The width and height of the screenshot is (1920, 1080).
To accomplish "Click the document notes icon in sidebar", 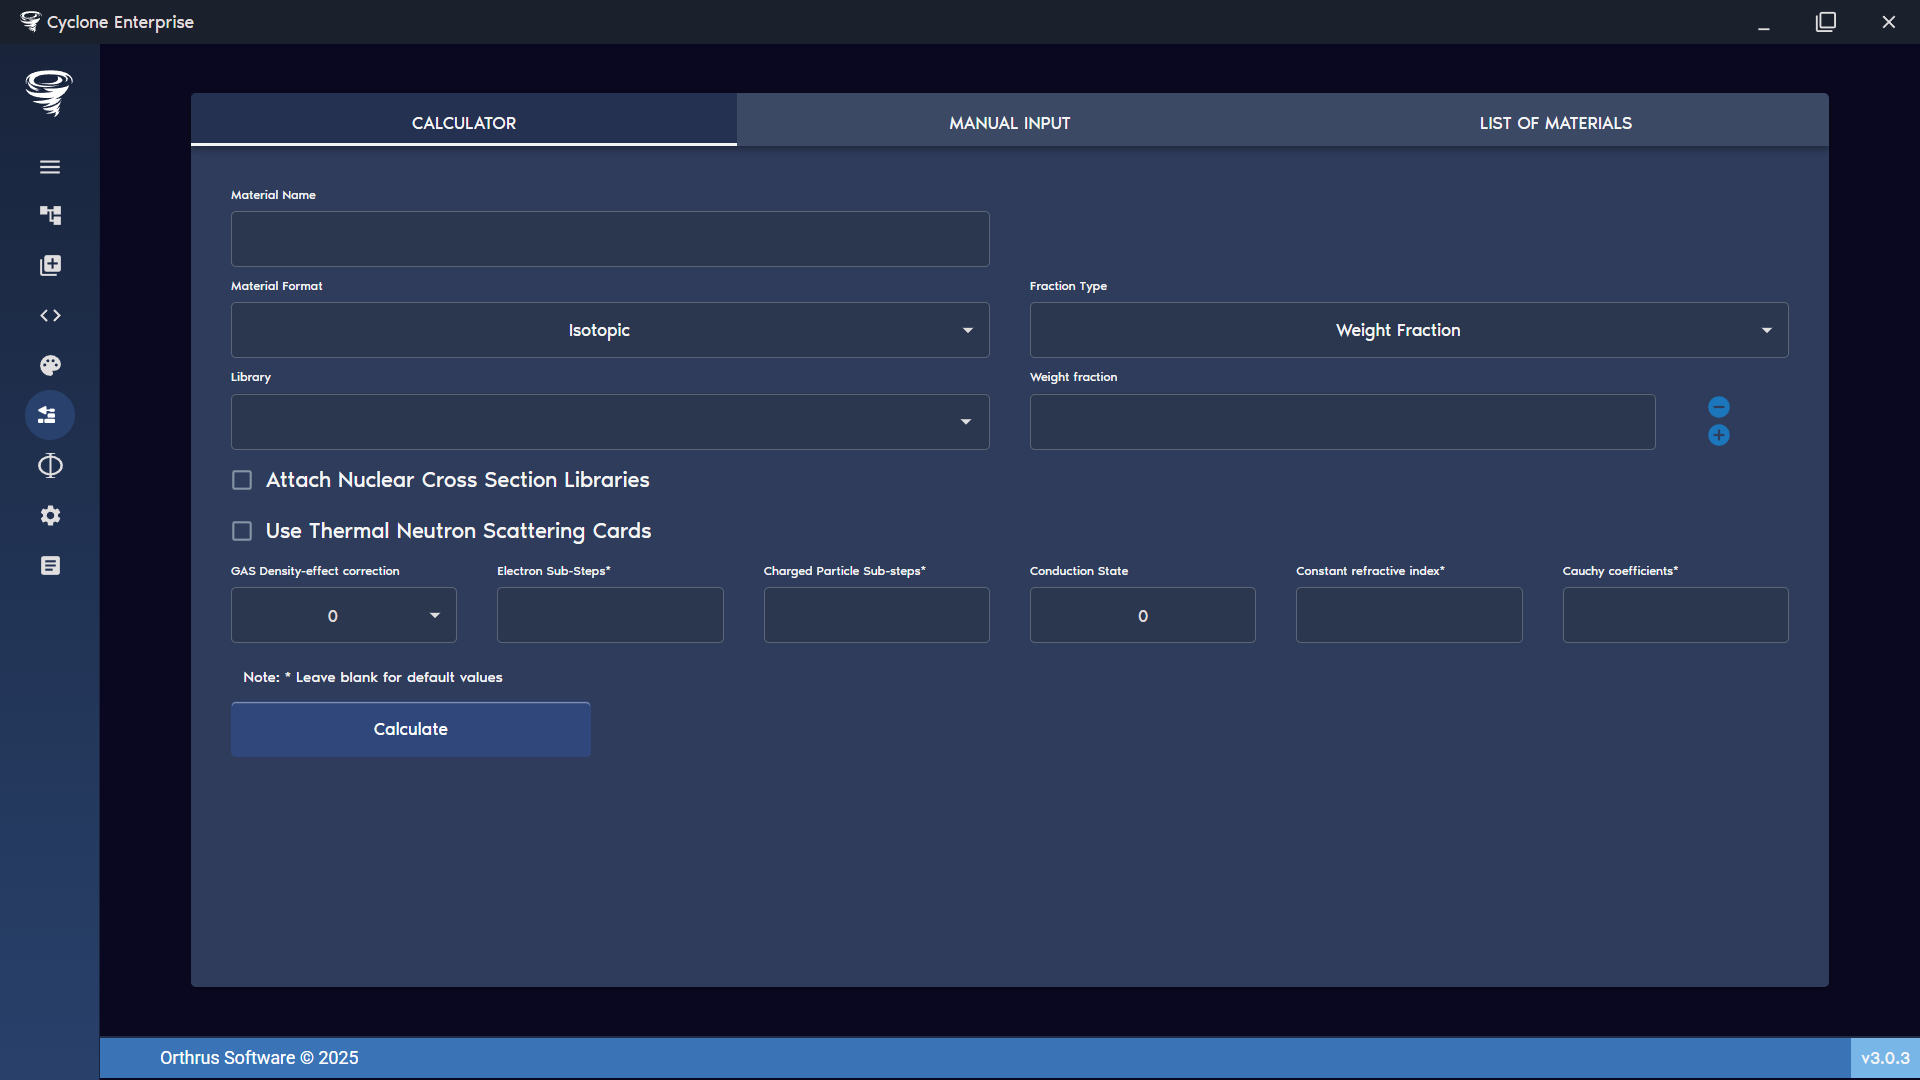I will pos(50,566).
